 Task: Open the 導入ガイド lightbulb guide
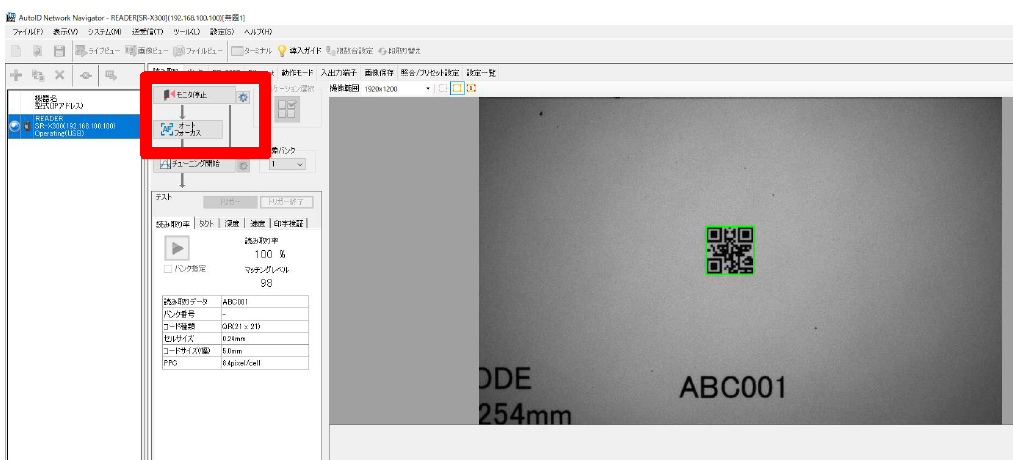pos(299,50)
